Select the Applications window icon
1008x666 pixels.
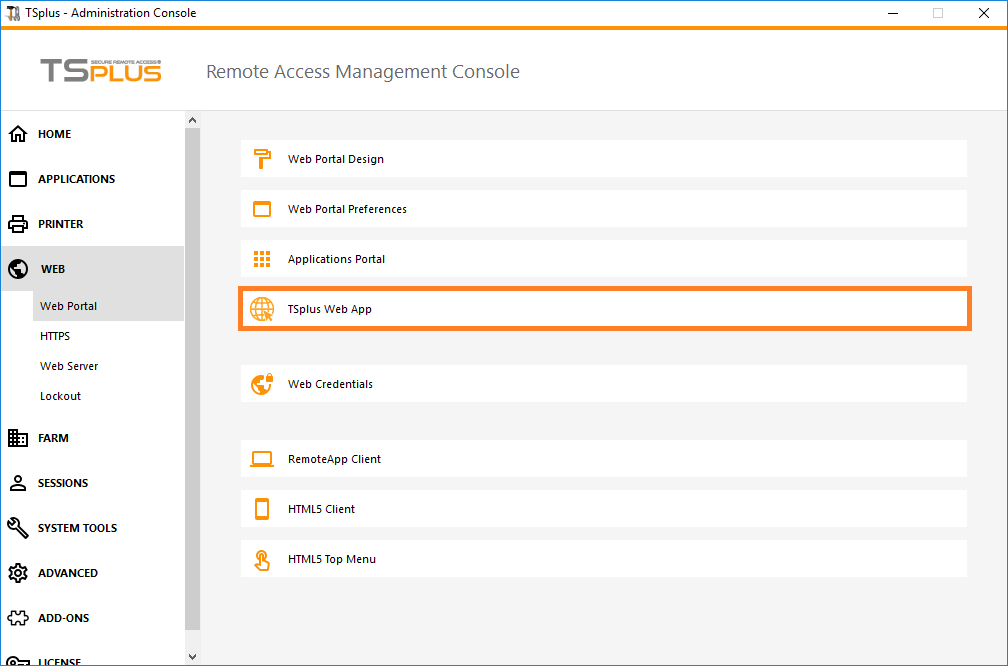tap(18, 179)
